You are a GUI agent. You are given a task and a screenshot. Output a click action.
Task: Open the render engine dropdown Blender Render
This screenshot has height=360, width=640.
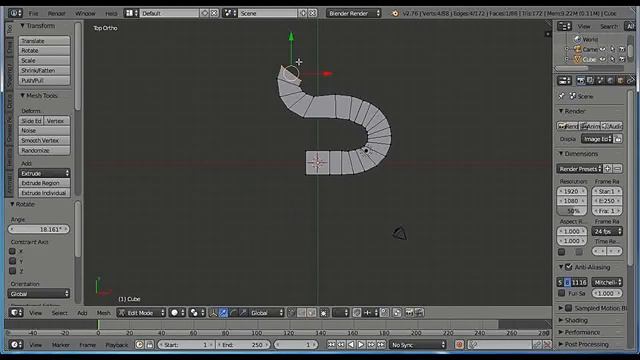point(354,13)
